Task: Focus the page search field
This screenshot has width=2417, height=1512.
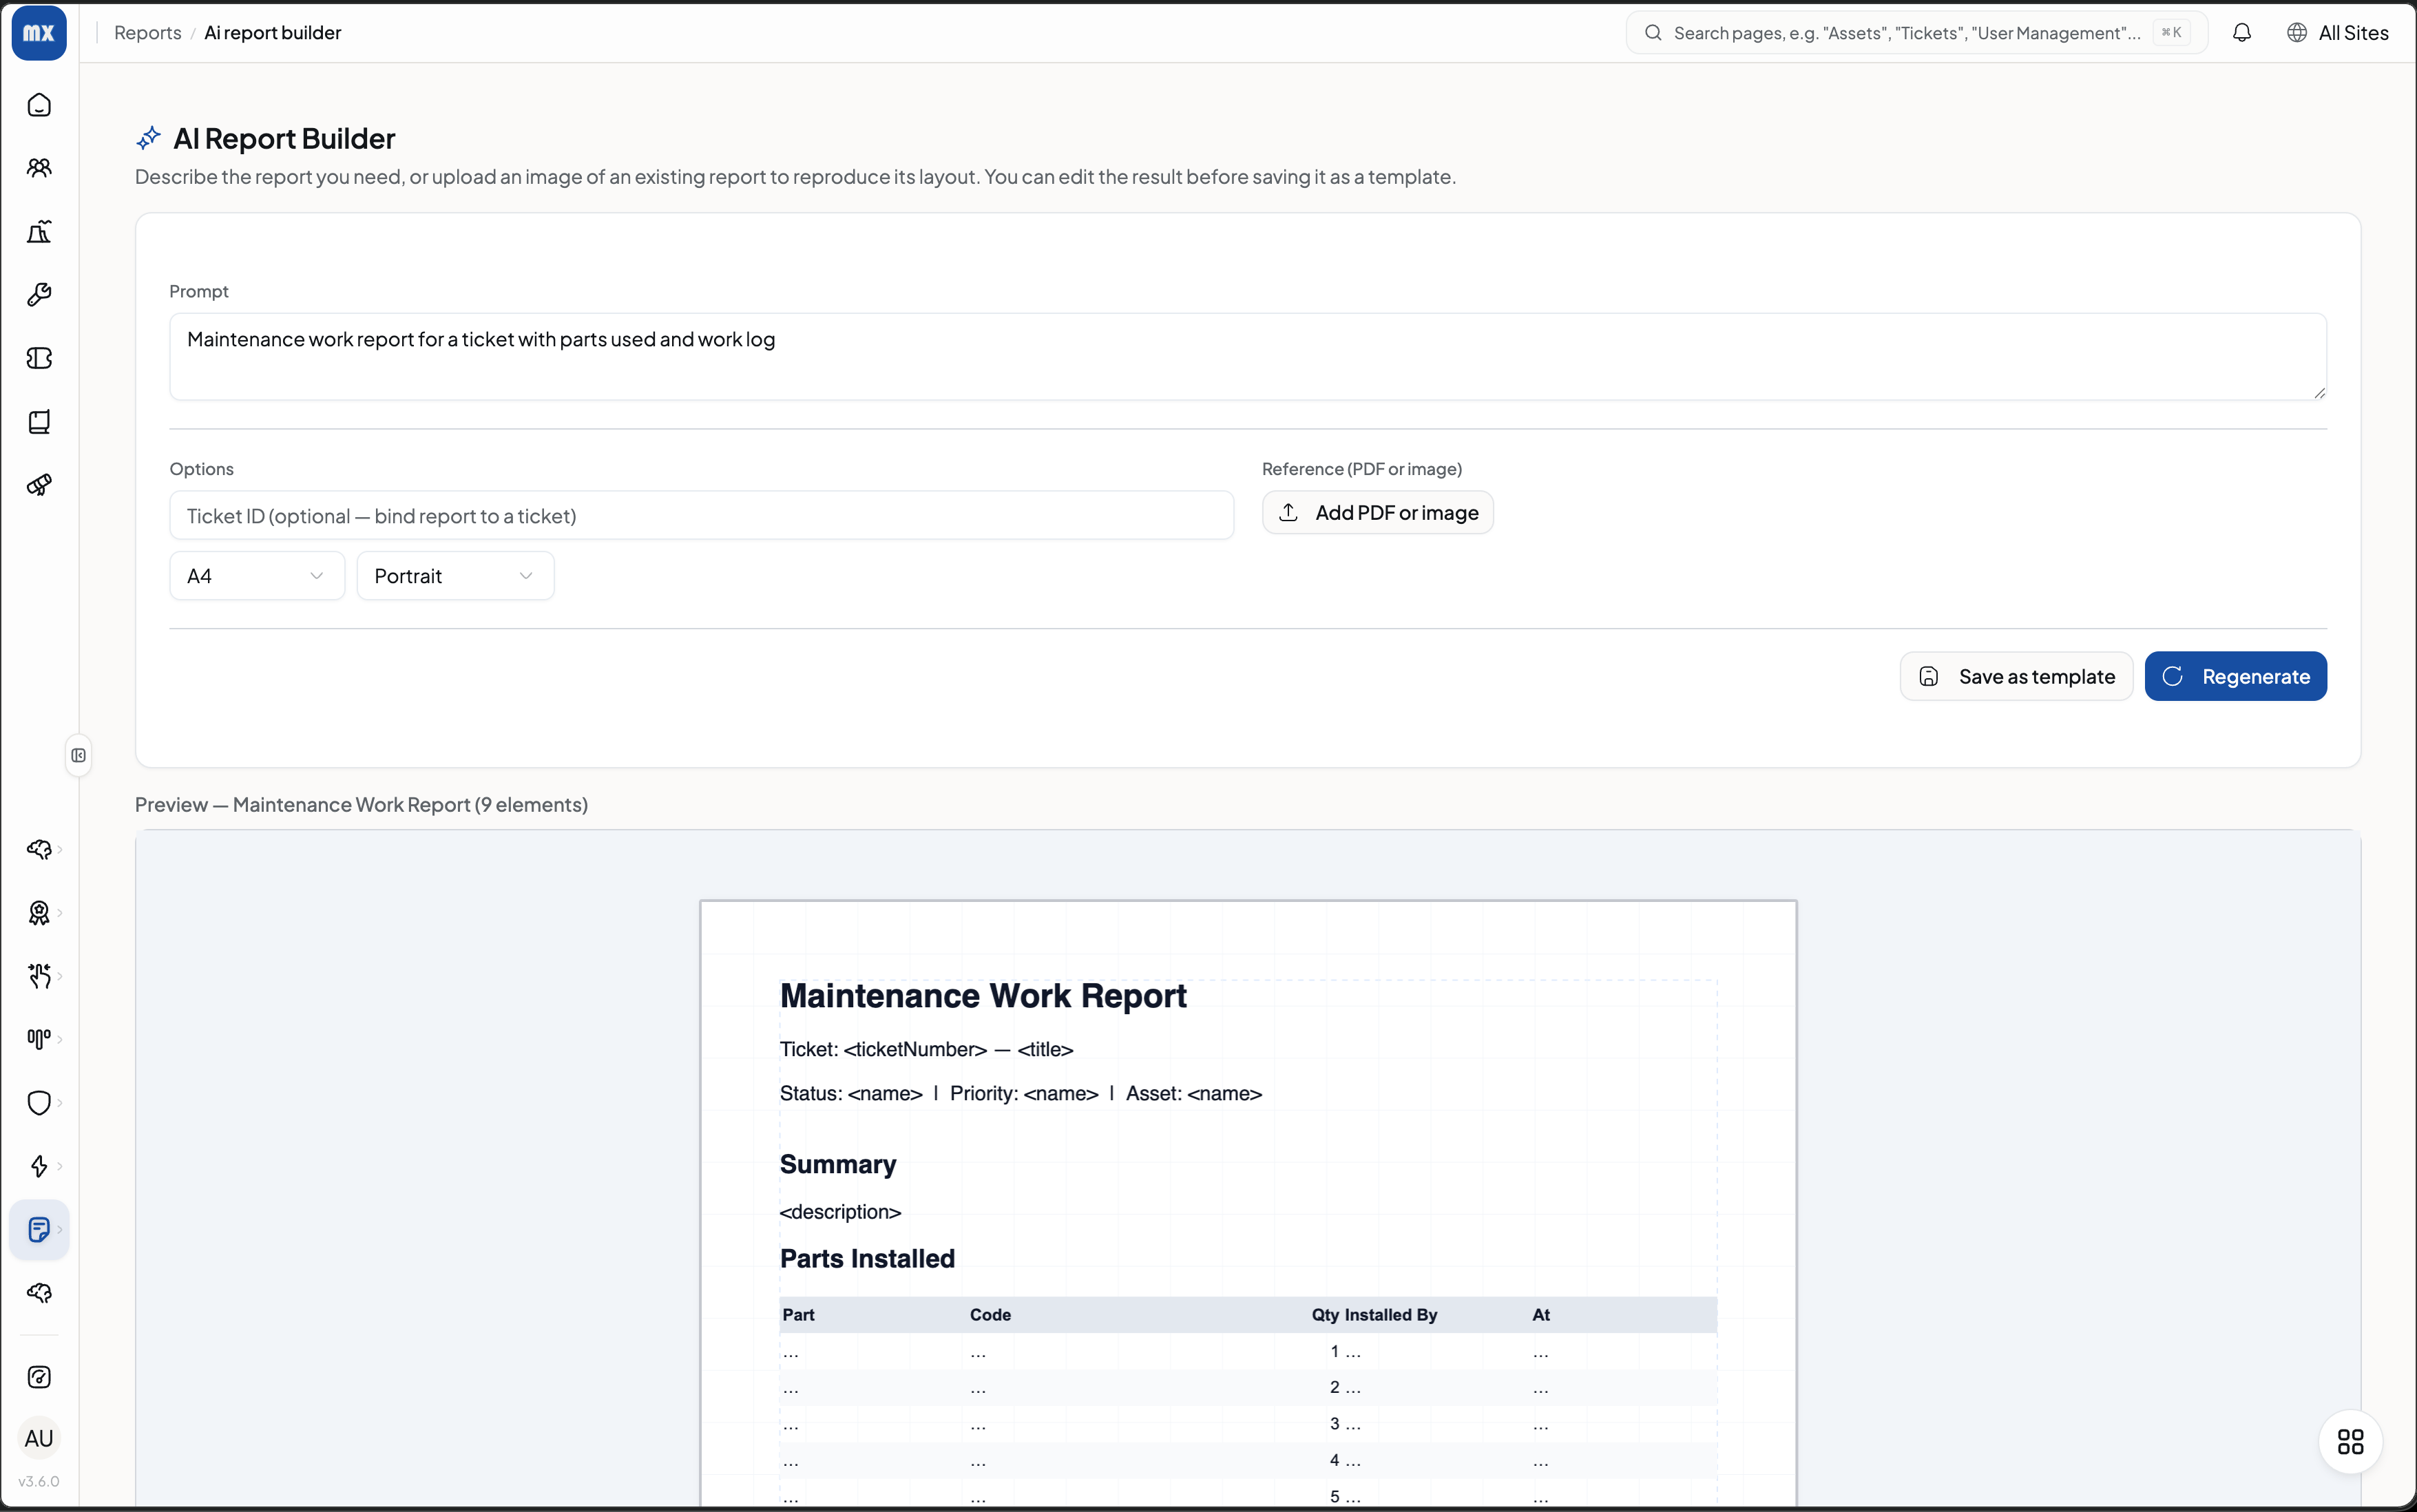Action: pyautogui.click(x=1916, y=33)
